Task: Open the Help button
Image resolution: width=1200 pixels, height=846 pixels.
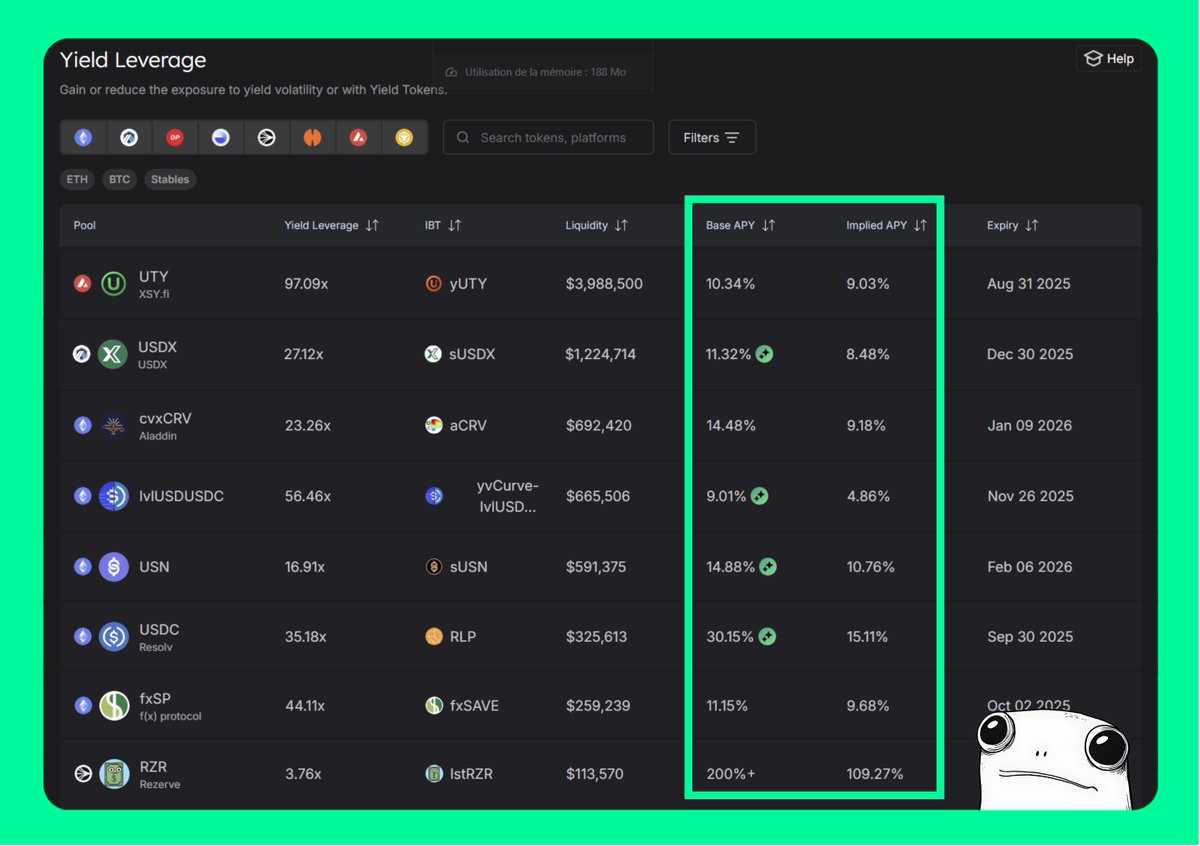Action: click(1109, 59)
